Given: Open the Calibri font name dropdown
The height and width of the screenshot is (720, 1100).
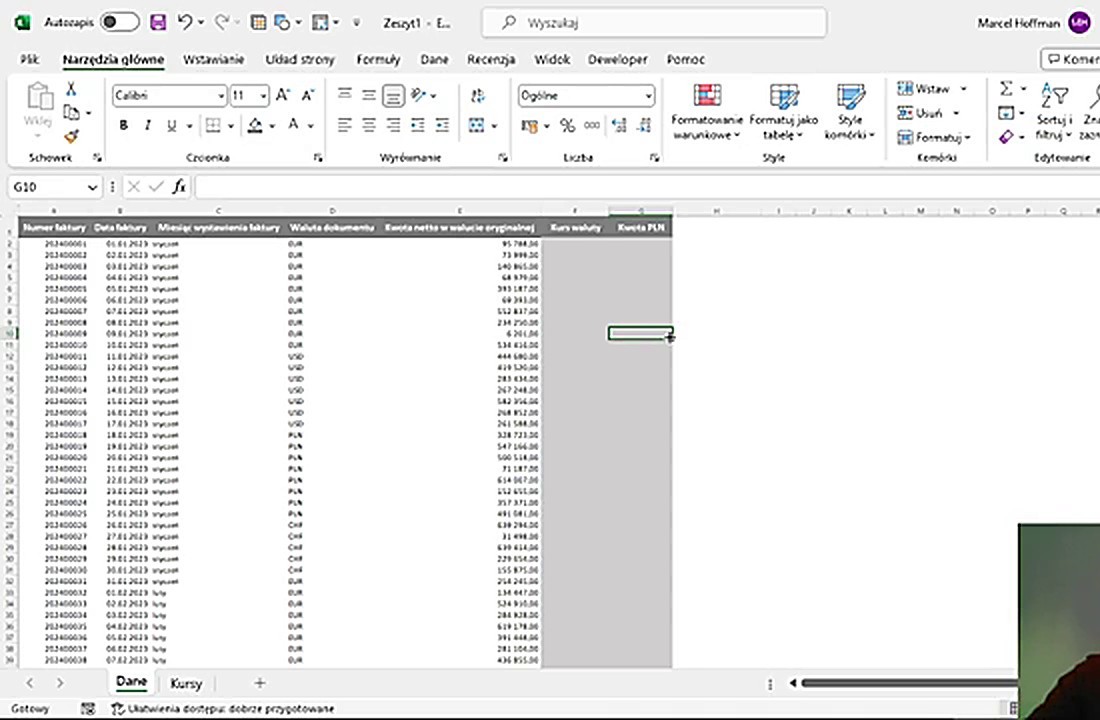Looking at the screenshot, I should 221,96.
